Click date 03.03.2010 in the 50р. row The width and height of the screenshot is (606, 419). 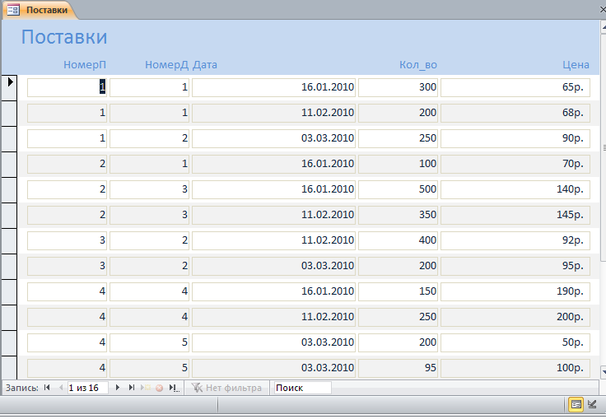274,342
